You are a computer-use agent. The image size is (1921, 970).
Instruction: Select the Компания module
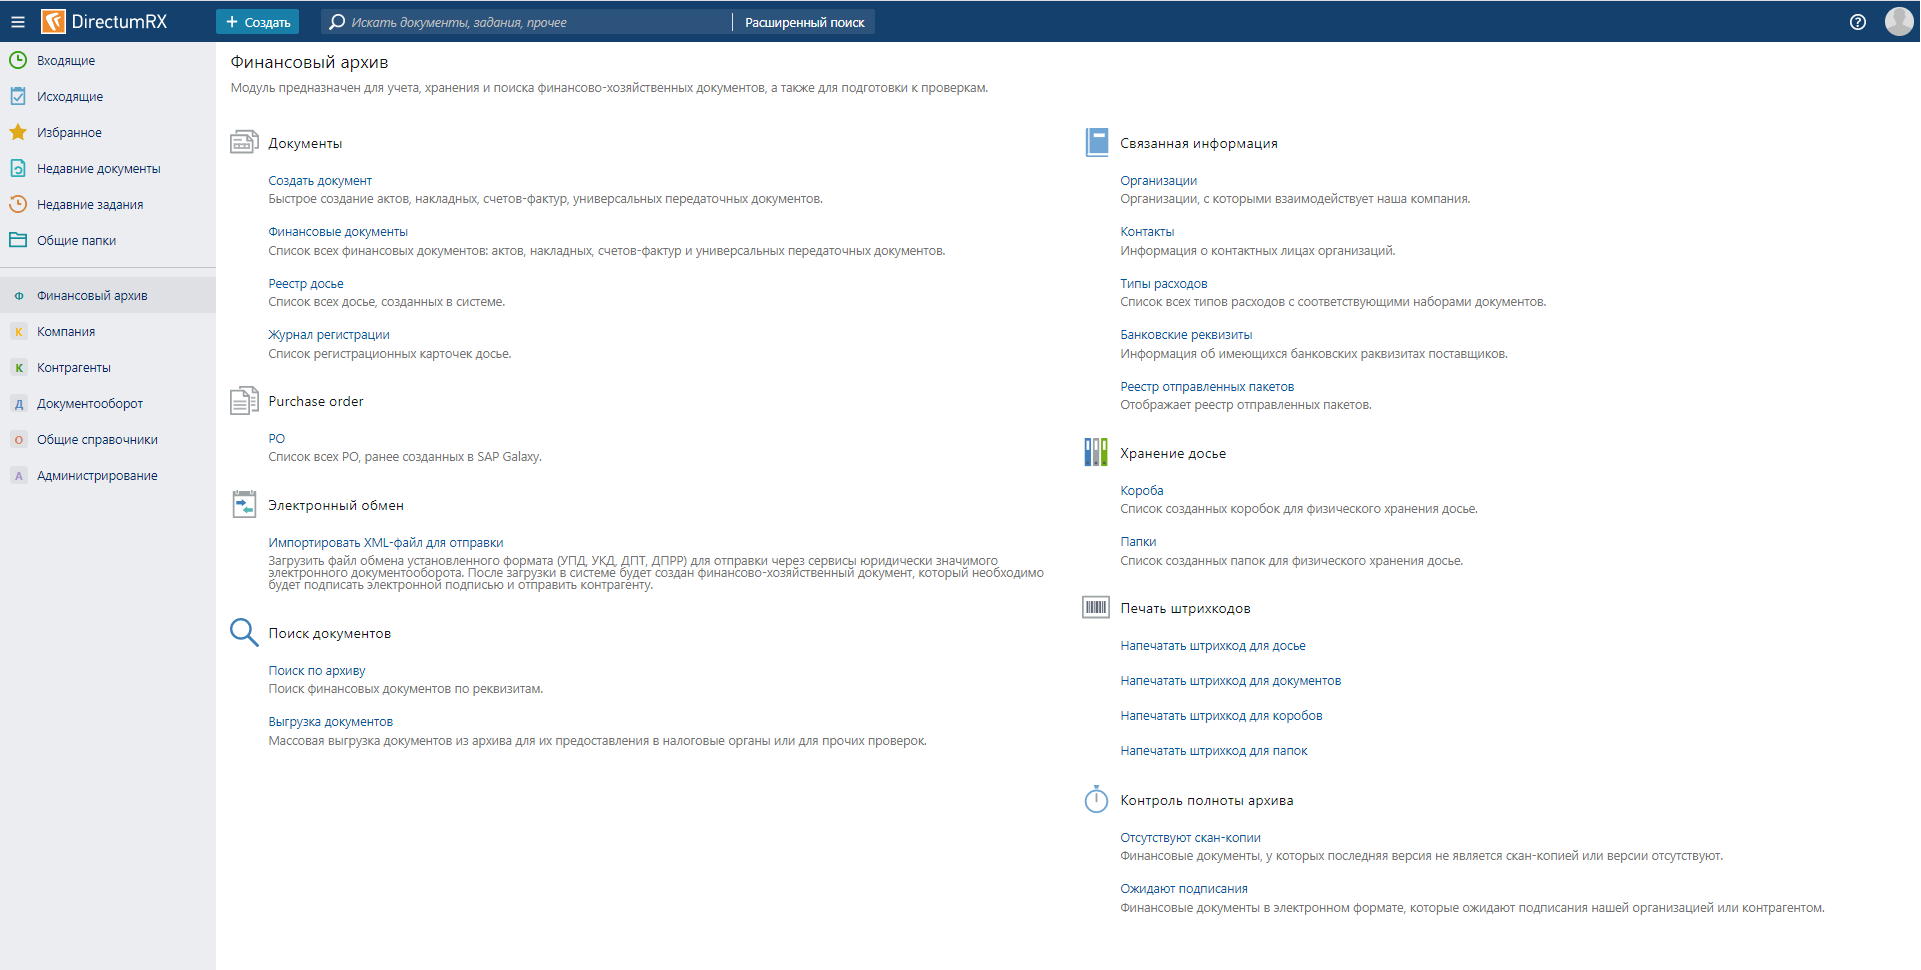[x=108, y=332]
